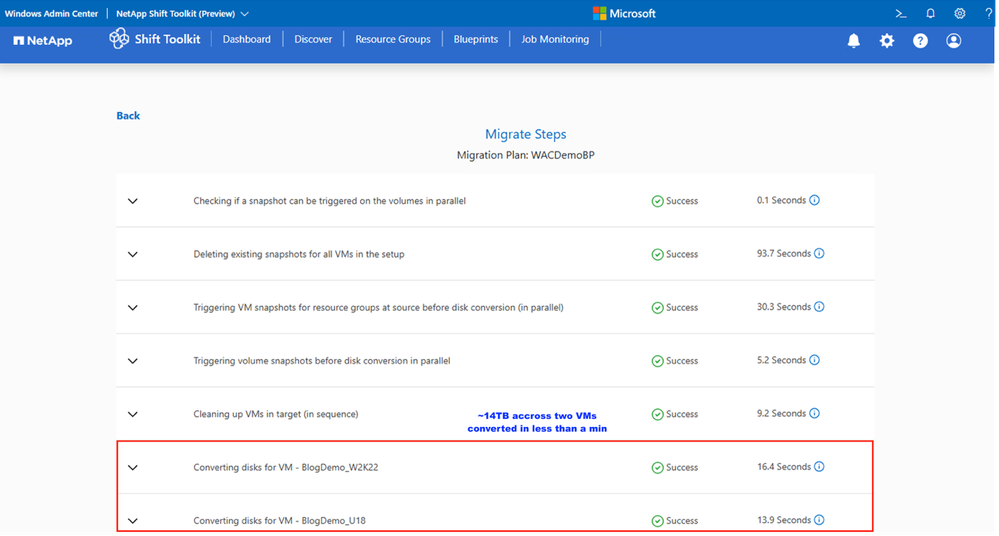
Task: Click the Back link
Action: 128,116
